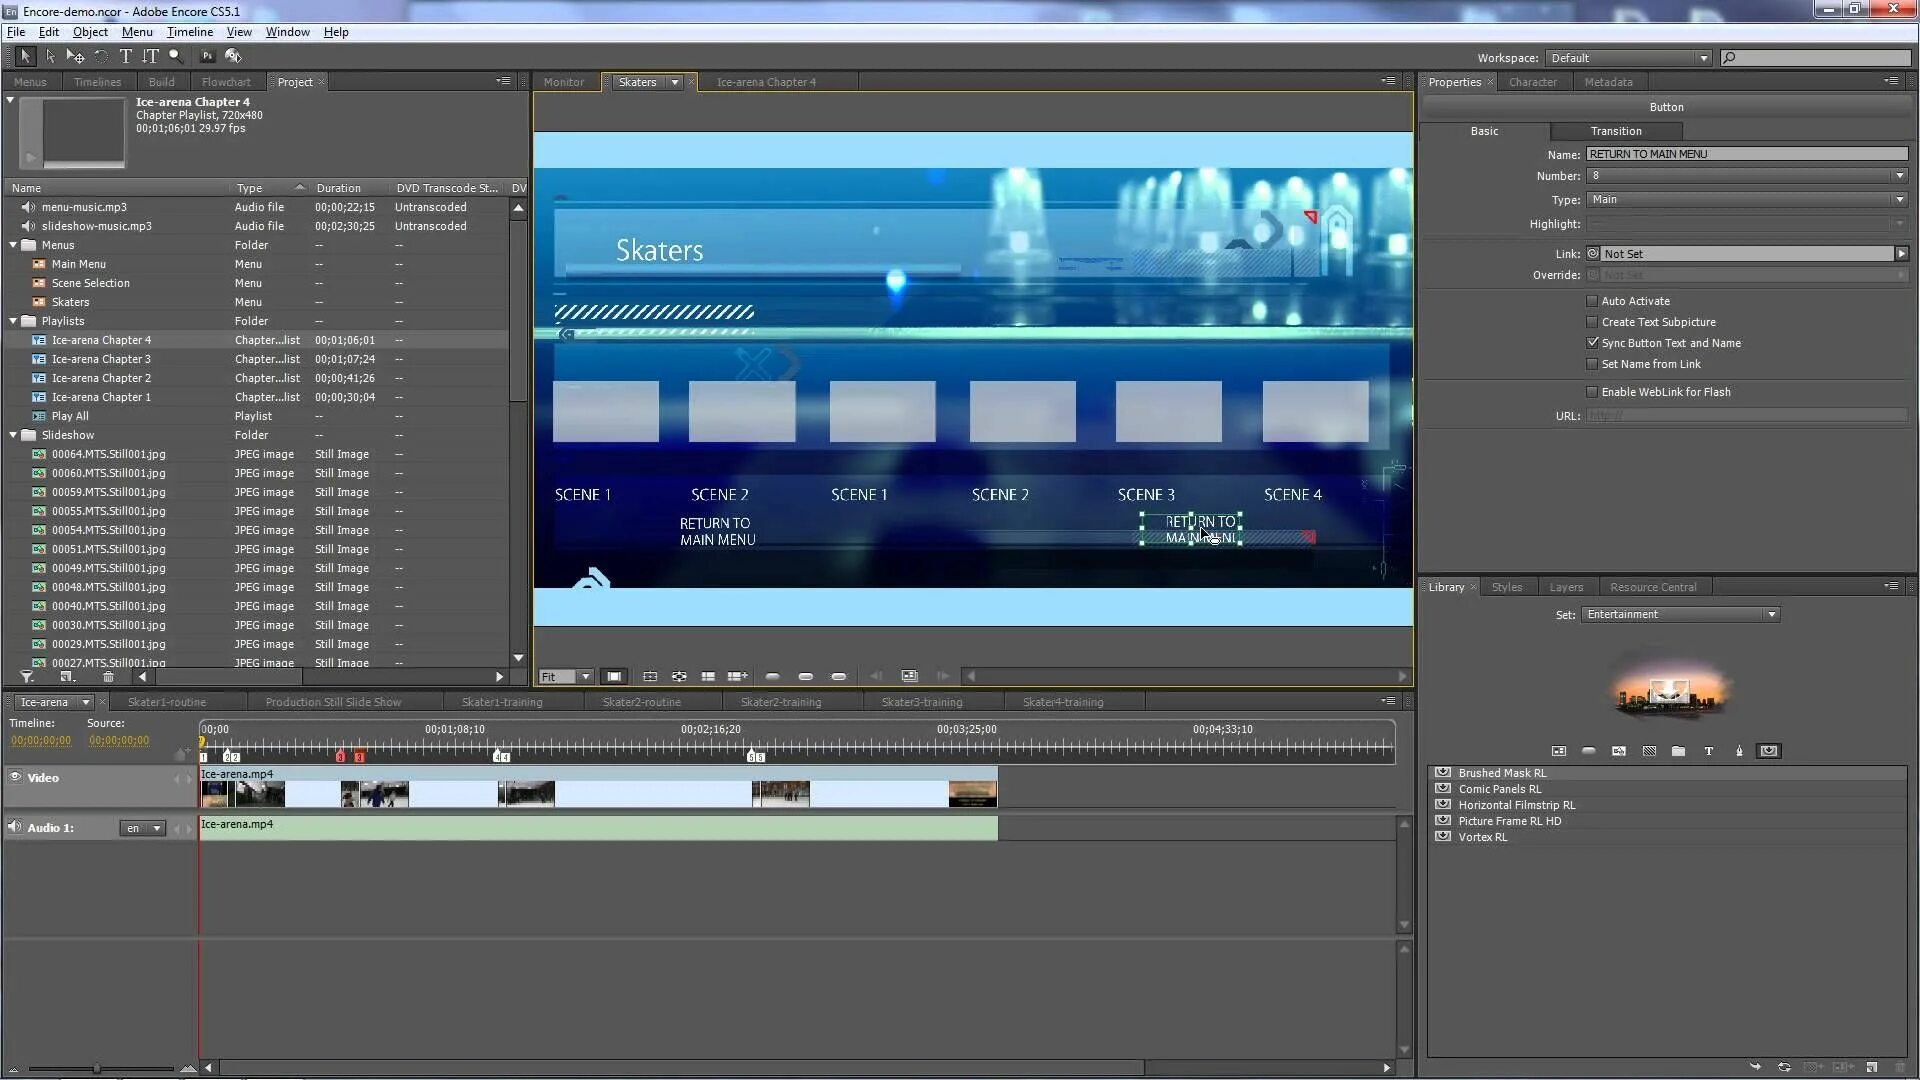The image size is (1920, 1080).
Task: Toggle Library text items filter icon
Action: point(1708,751)
